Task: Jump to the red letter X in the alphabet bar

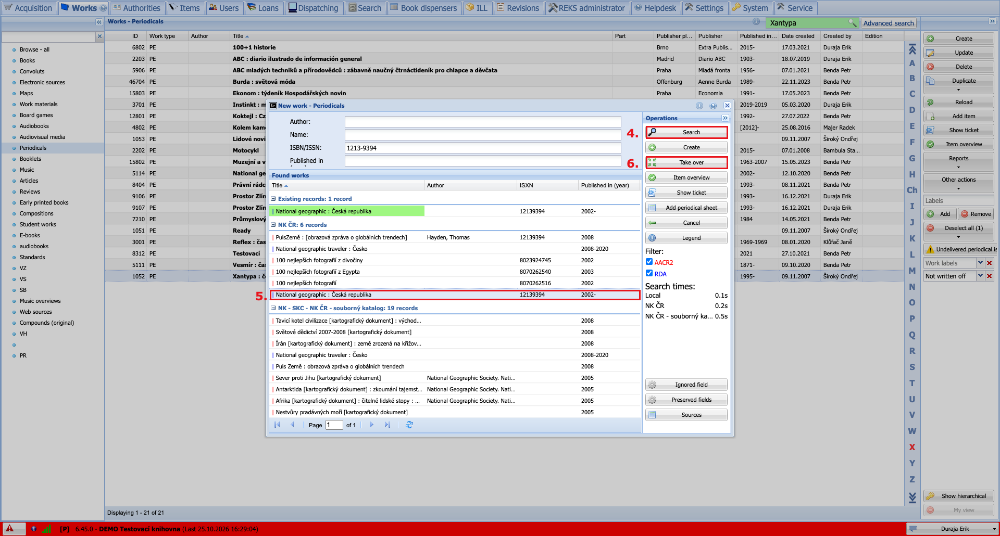Action: coord(912,447)
